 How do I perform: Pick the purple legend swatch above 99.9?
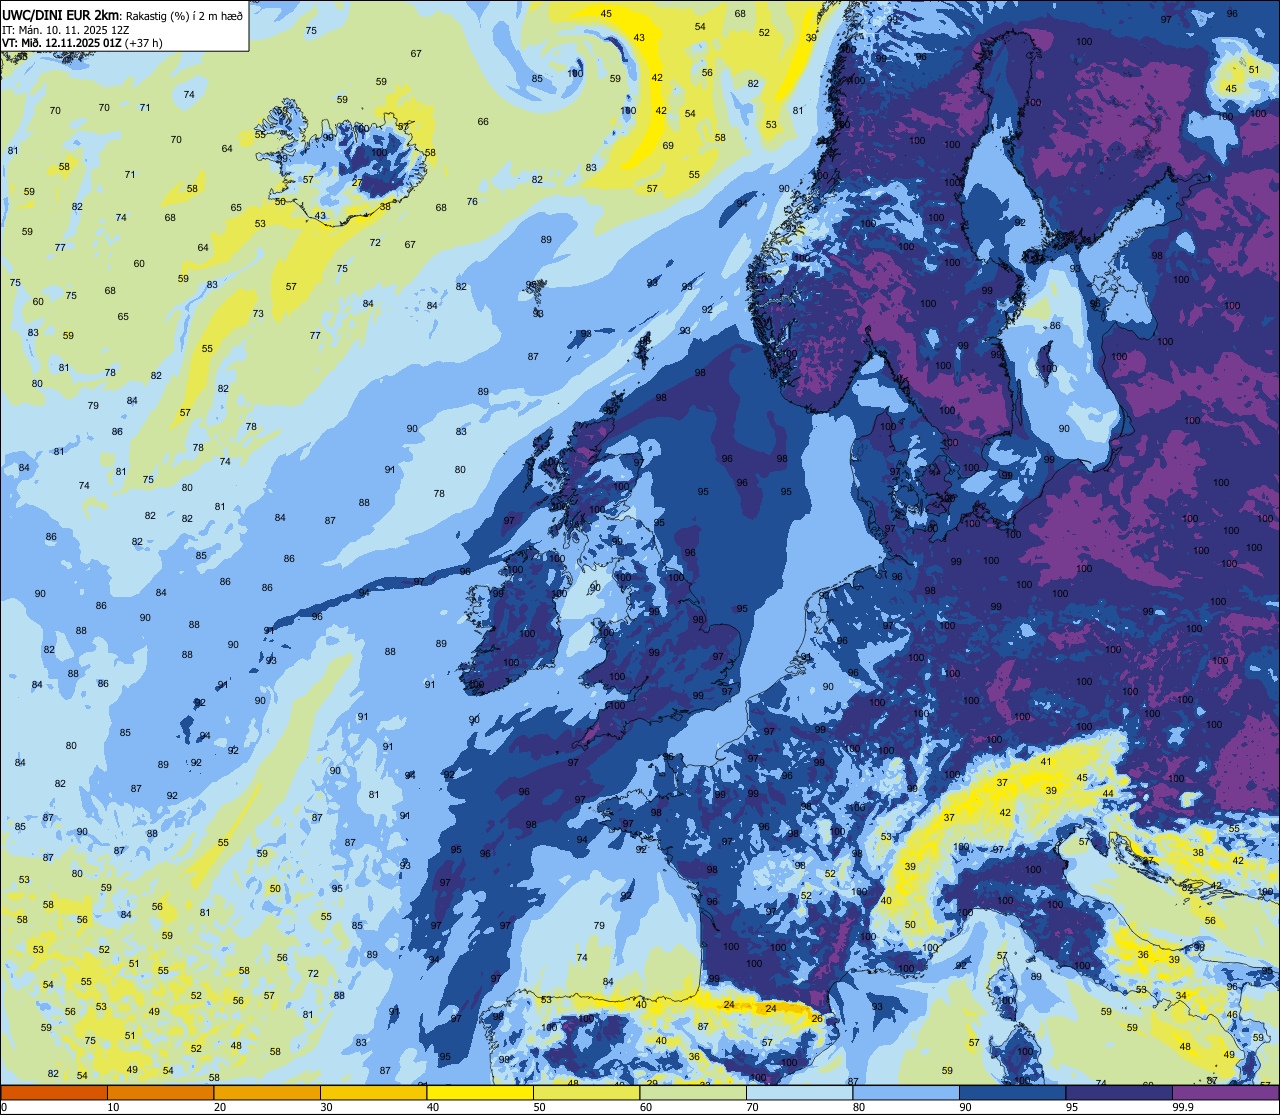pos(1225,1092)
